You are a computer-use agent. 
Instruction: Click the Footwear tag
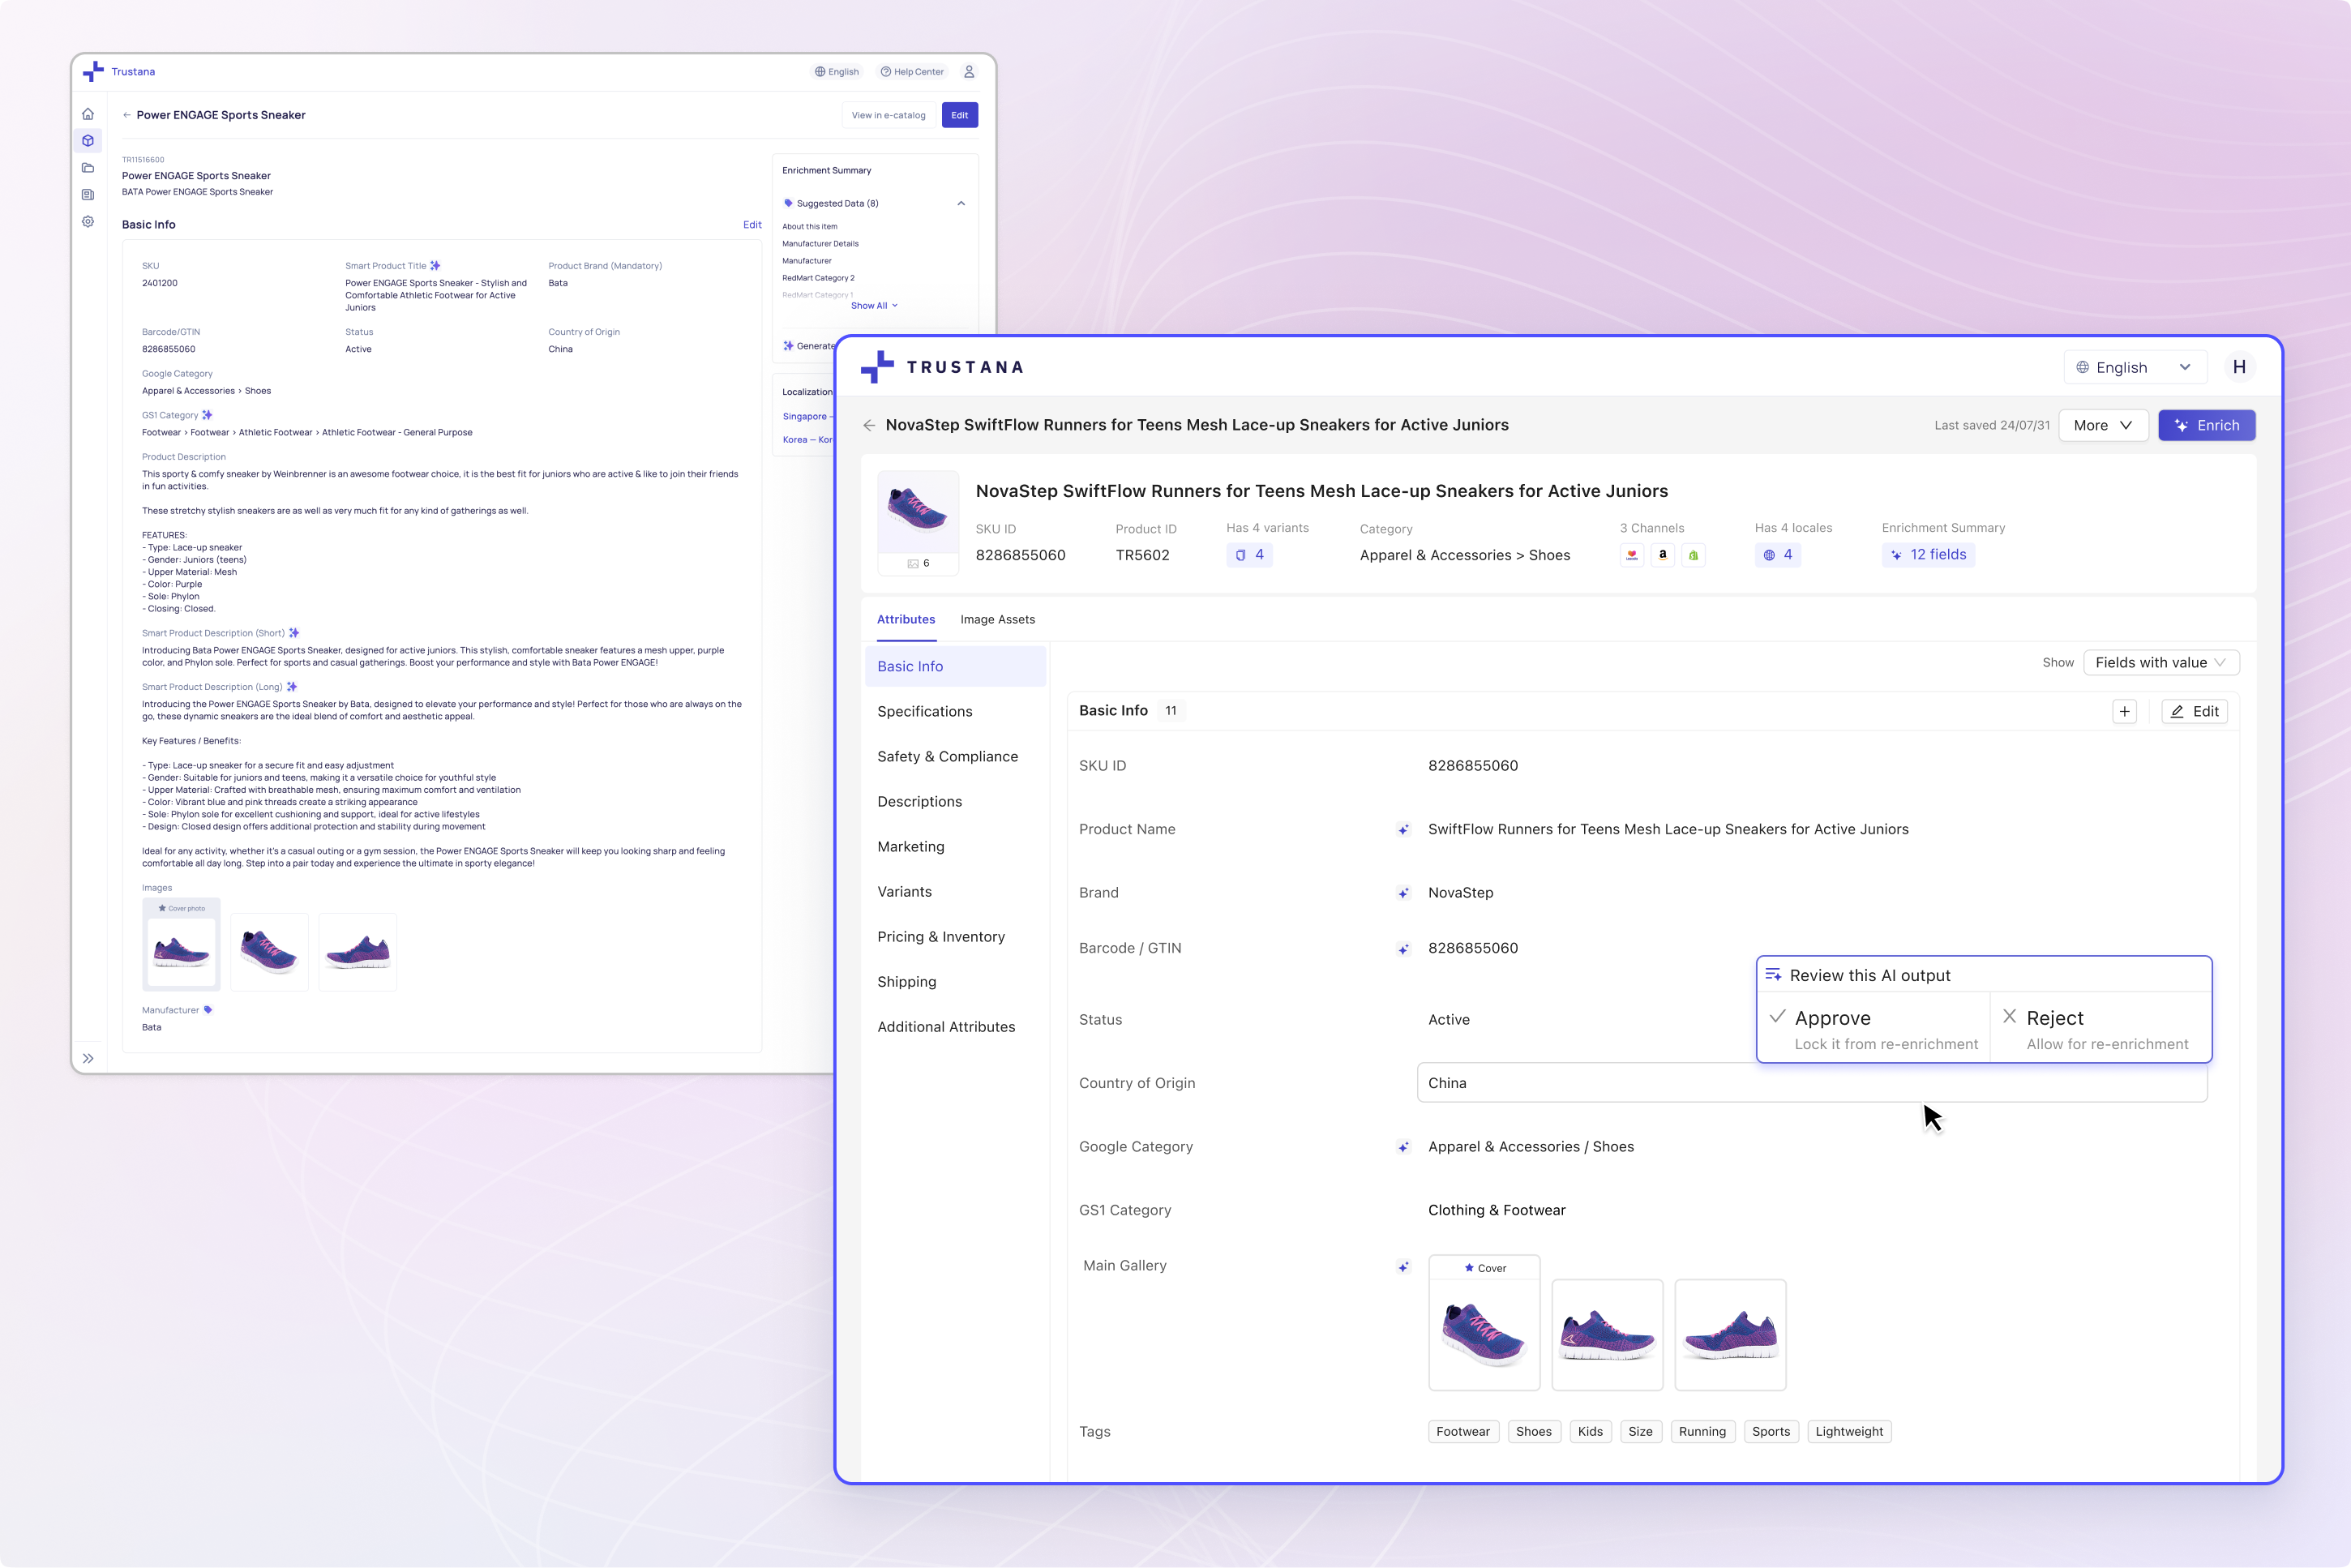coord(1463,1432)
